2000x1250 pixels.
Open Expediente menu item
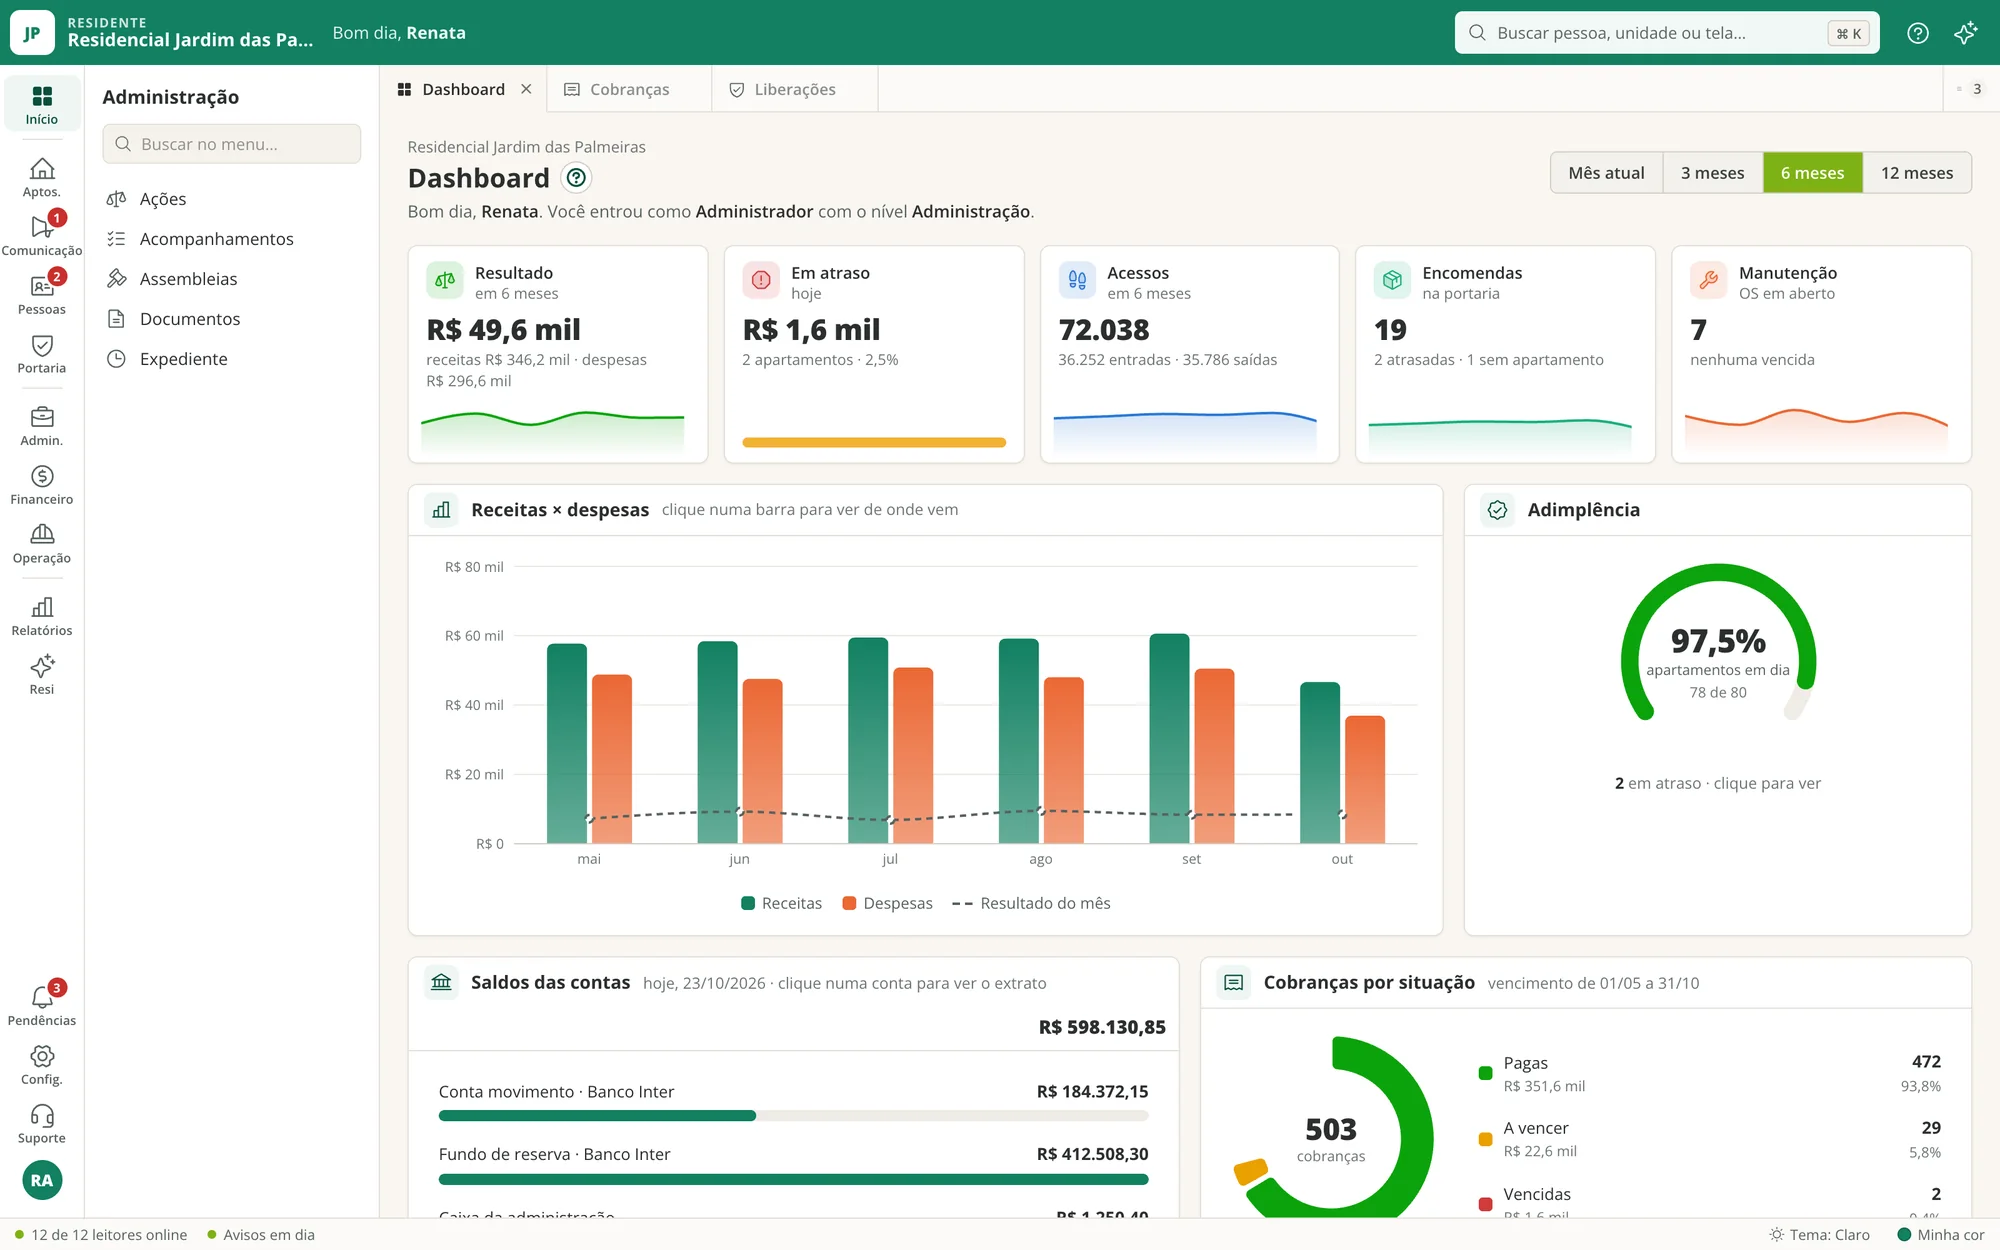point(232,359)
